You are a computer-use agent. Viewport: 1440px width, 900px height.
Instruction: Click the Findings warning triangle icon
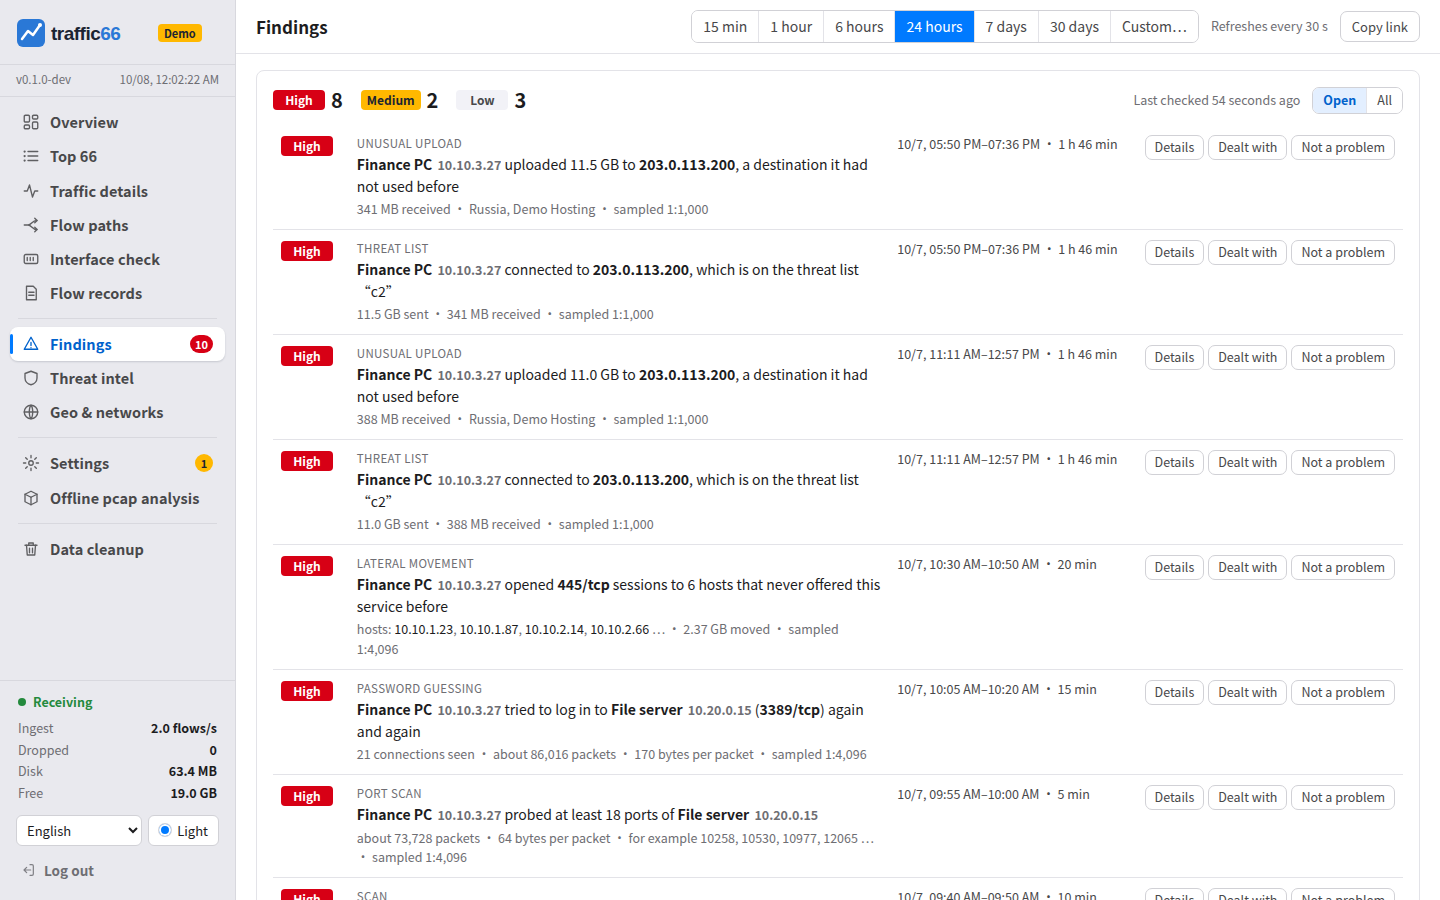(31, 344)
